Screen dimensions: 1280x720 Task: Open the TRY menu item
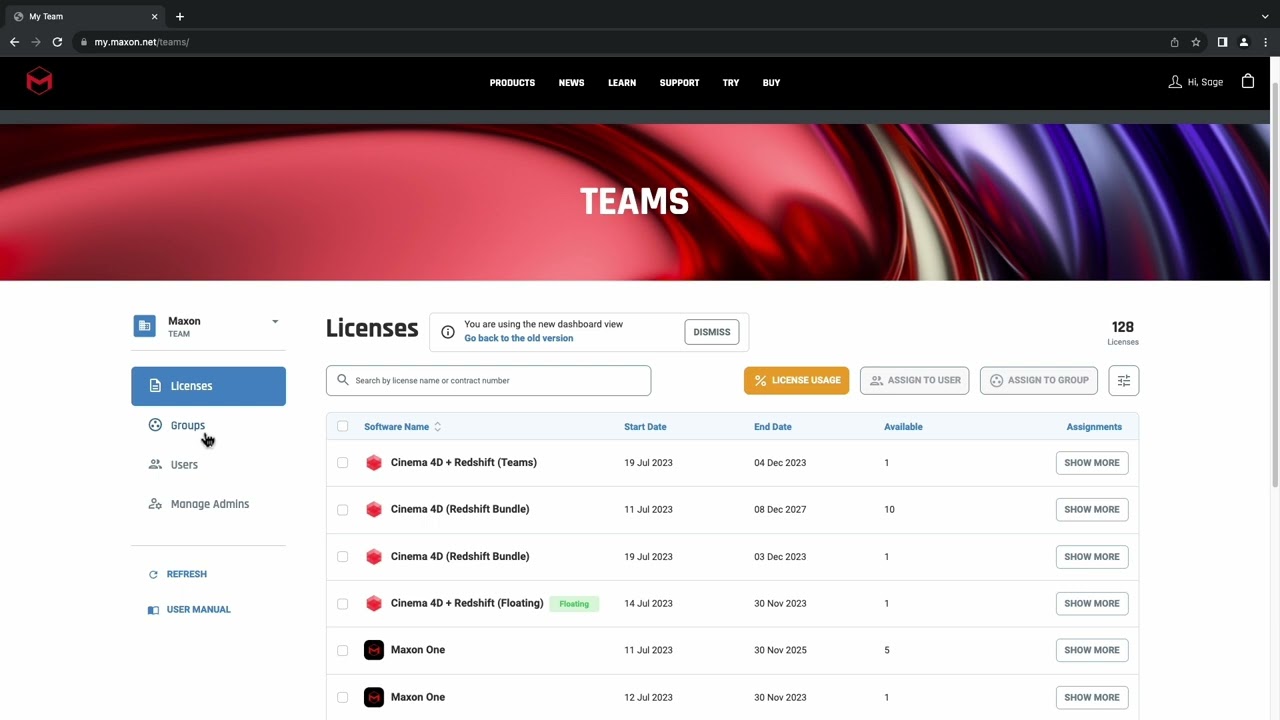click(x=731, y=83)
